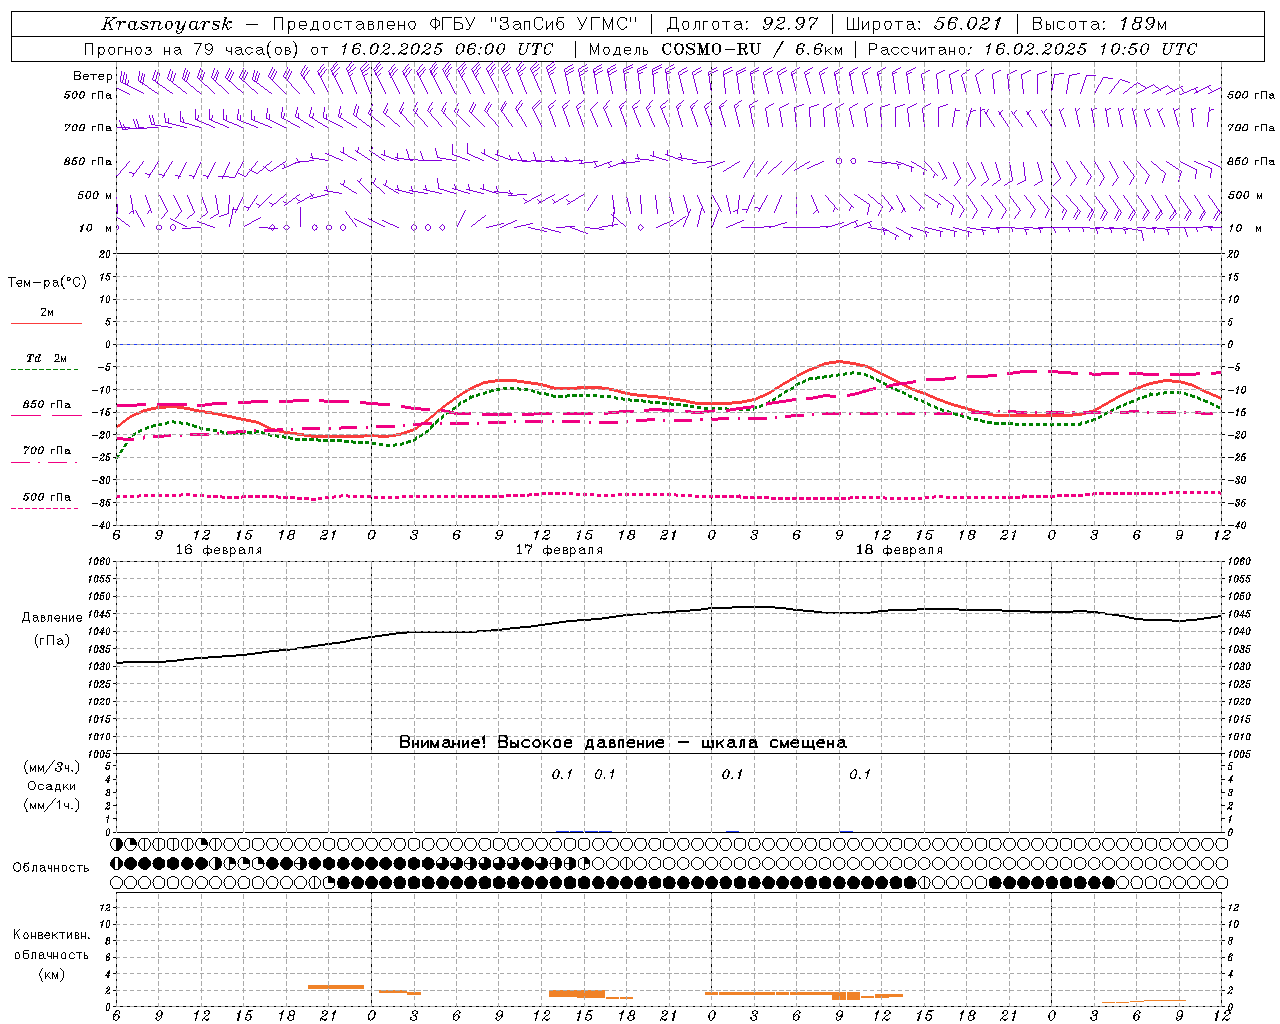The width and height of the screenshot is (1280, 1024).
Task: Click the 17 февраля date label
Action: pyautogui.click(x=559, y=550)
